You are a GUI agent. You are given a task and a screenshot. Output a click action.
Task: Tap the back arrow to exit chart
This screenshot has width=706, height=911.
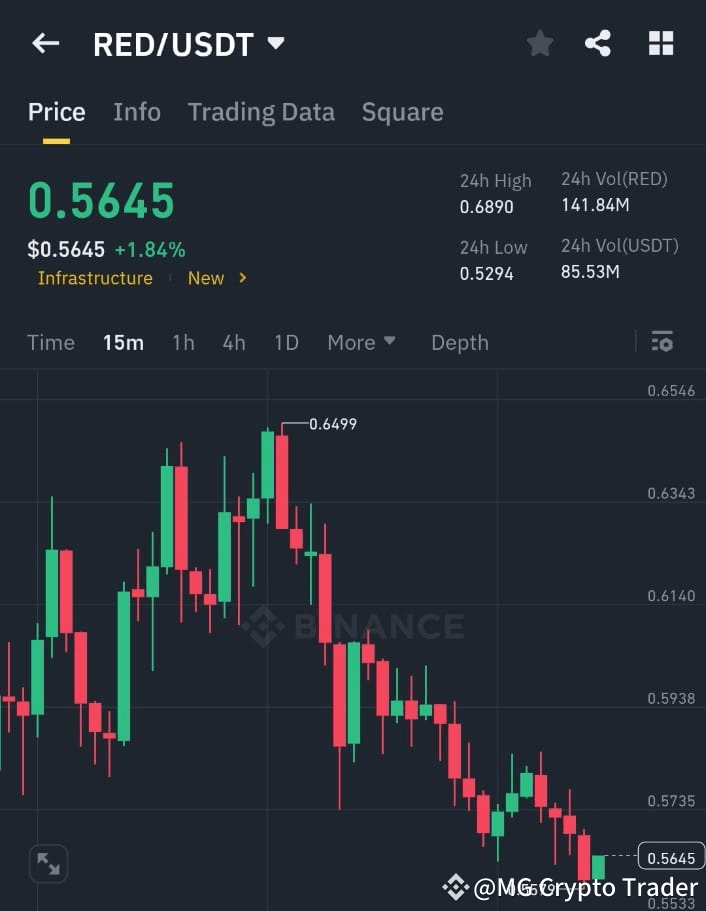click(44, 43)
